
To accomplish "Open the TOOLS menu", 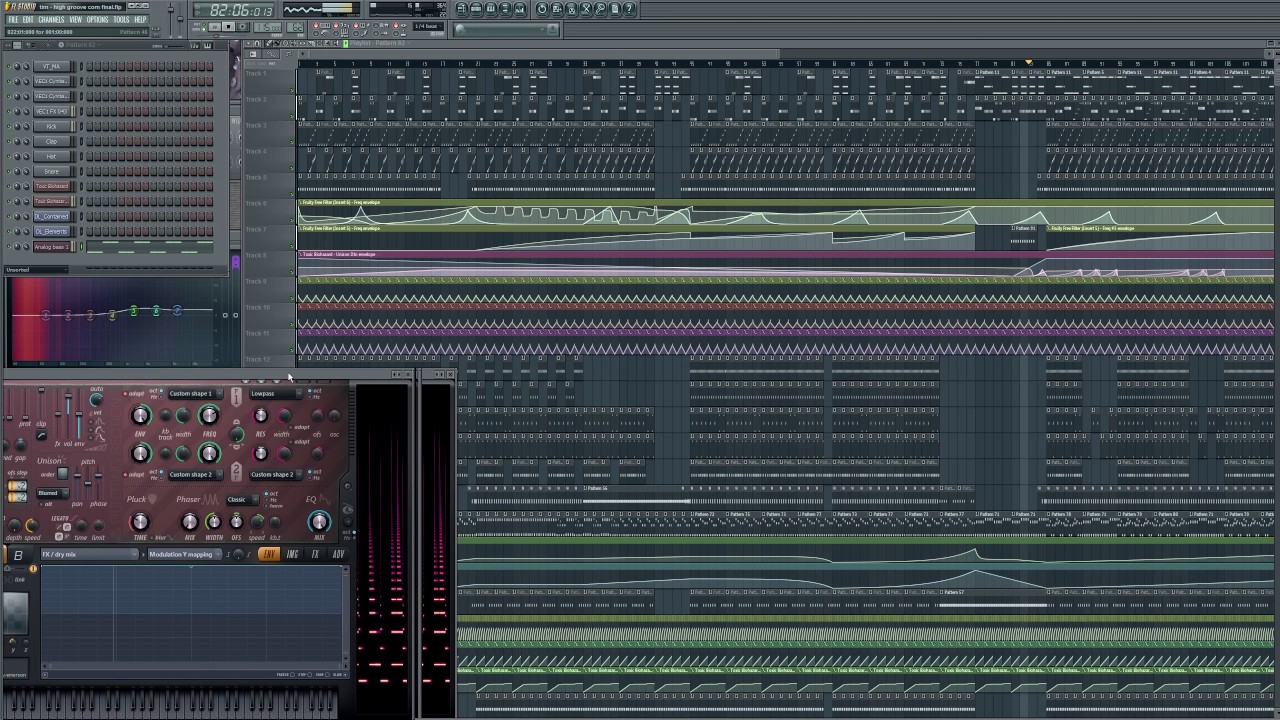I will click(121, 19).
